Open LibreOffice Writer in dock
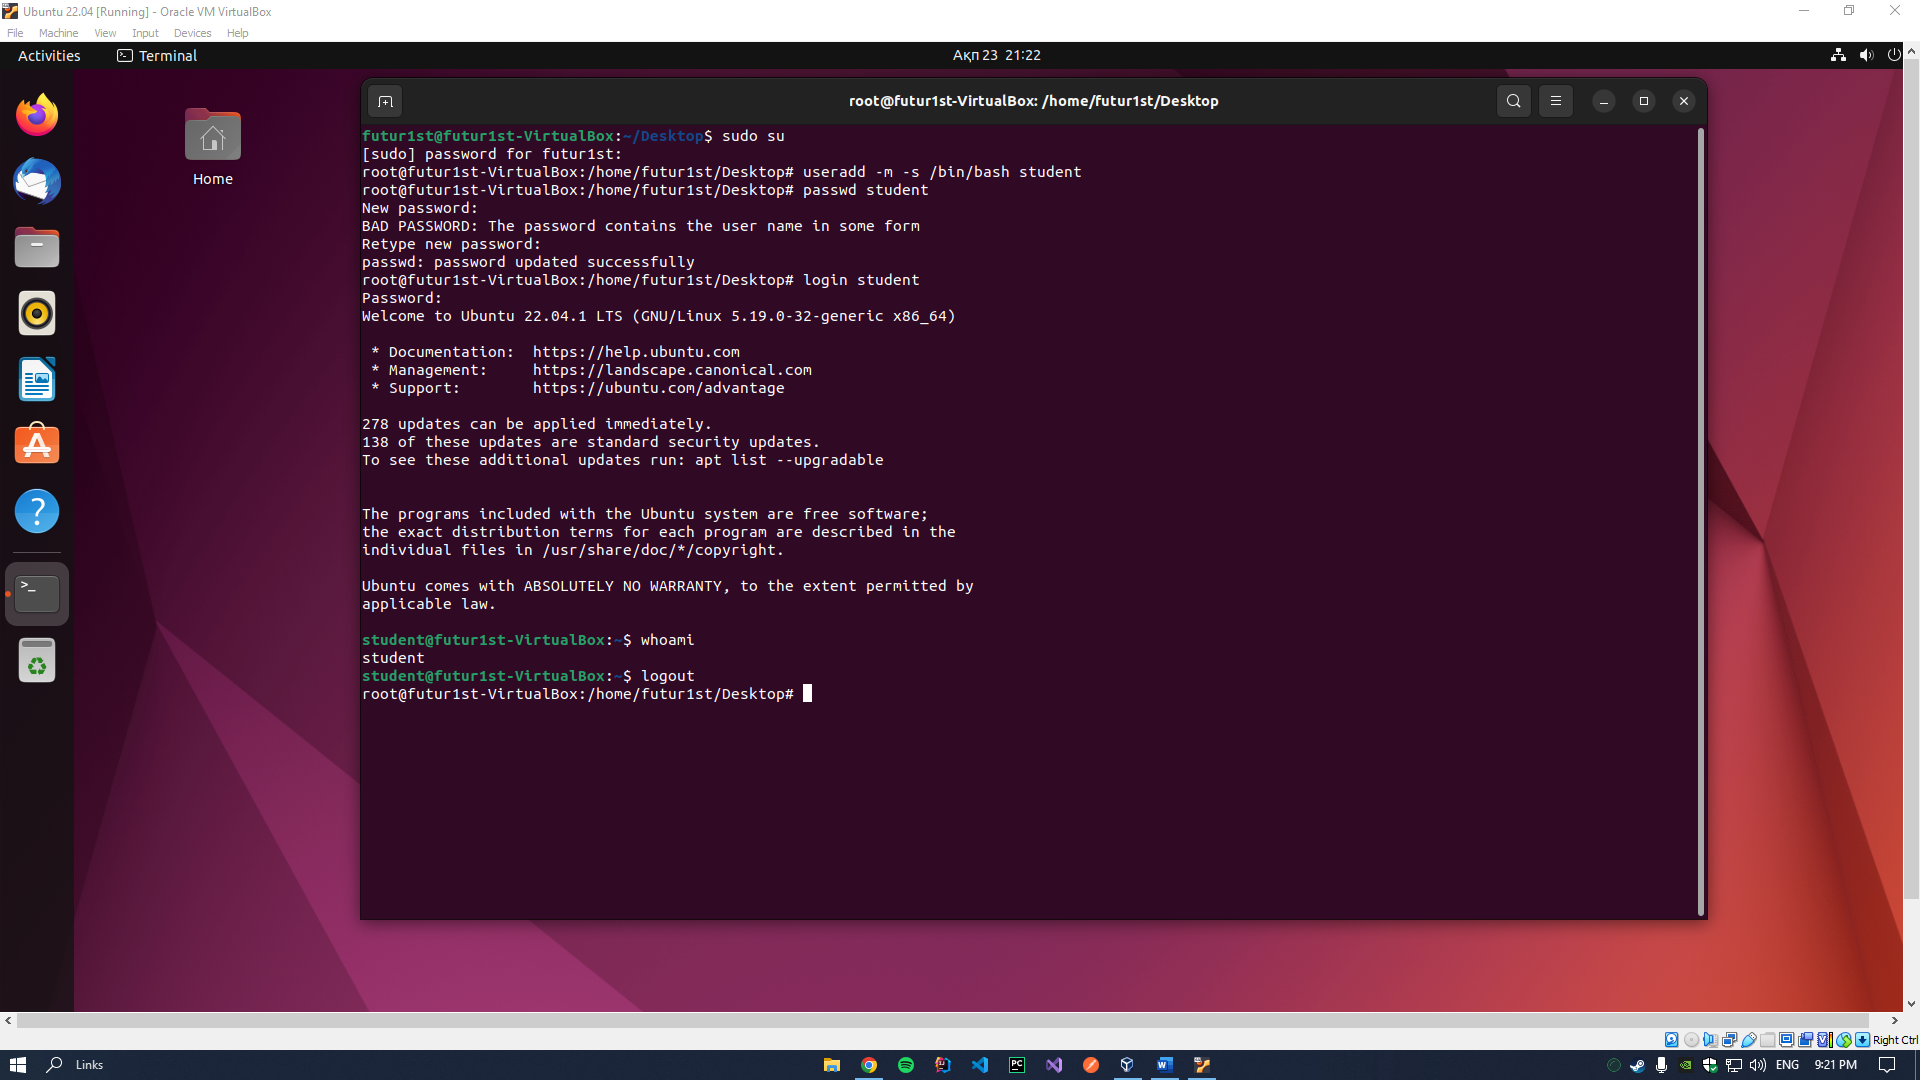Image resolution: width=1920 pixels, height=1080 pixels. click(x=37, y=379)
